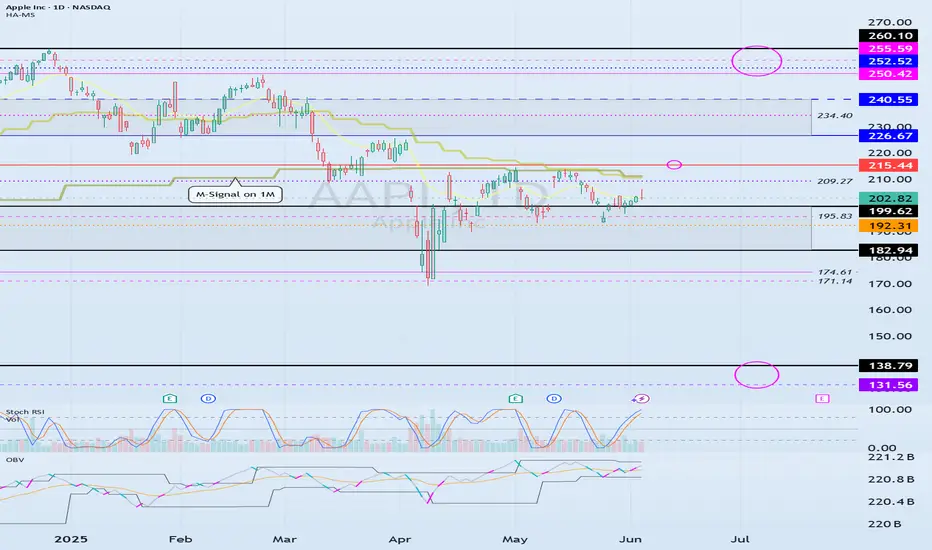Click the 2025 time axis label

tap(71, 539)
